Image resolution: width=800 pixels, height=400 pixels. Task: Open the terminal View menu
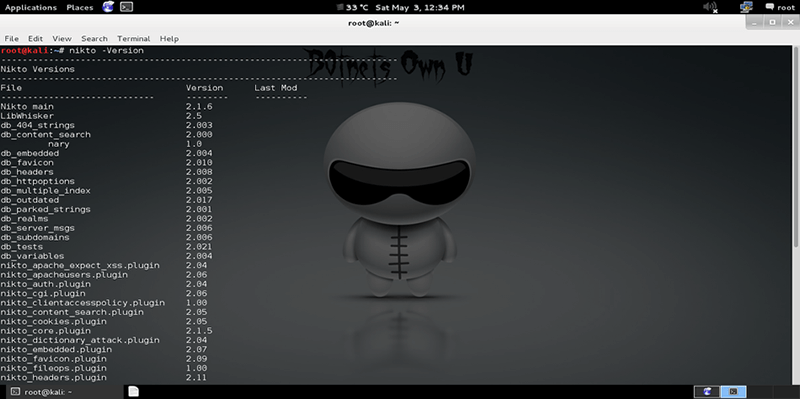[62, 38]
